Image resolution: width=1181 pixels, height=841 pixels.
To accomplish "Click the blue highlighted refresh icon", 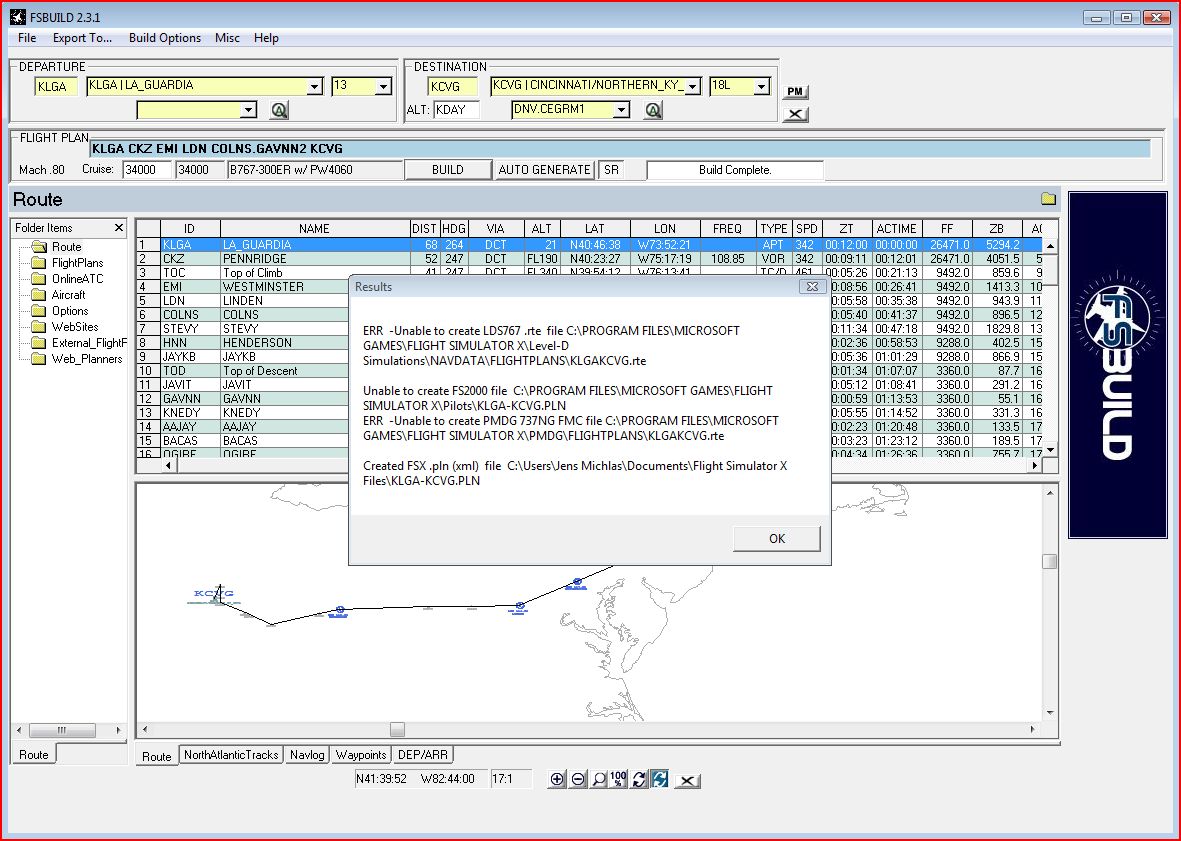I will (x=660, y=779).
